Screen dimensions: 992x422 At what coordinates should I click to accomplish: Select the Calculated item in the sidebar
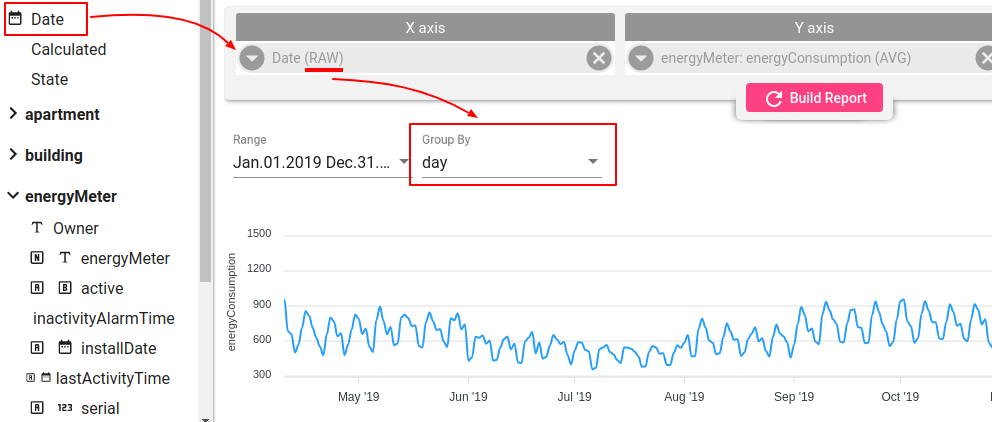68,49
